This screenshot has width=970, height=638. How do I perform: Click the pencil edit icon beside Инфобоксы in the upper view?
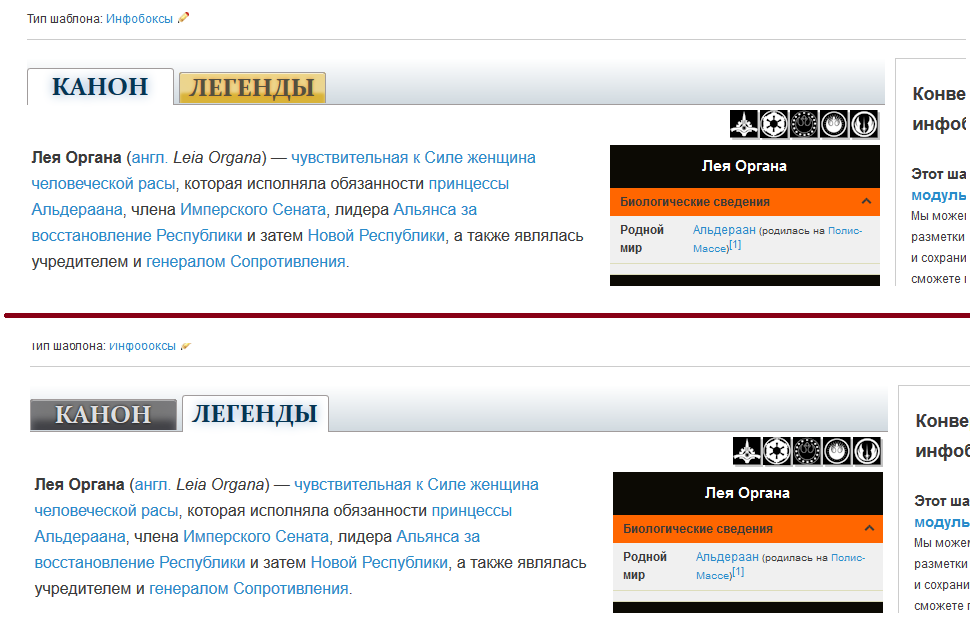183,18
